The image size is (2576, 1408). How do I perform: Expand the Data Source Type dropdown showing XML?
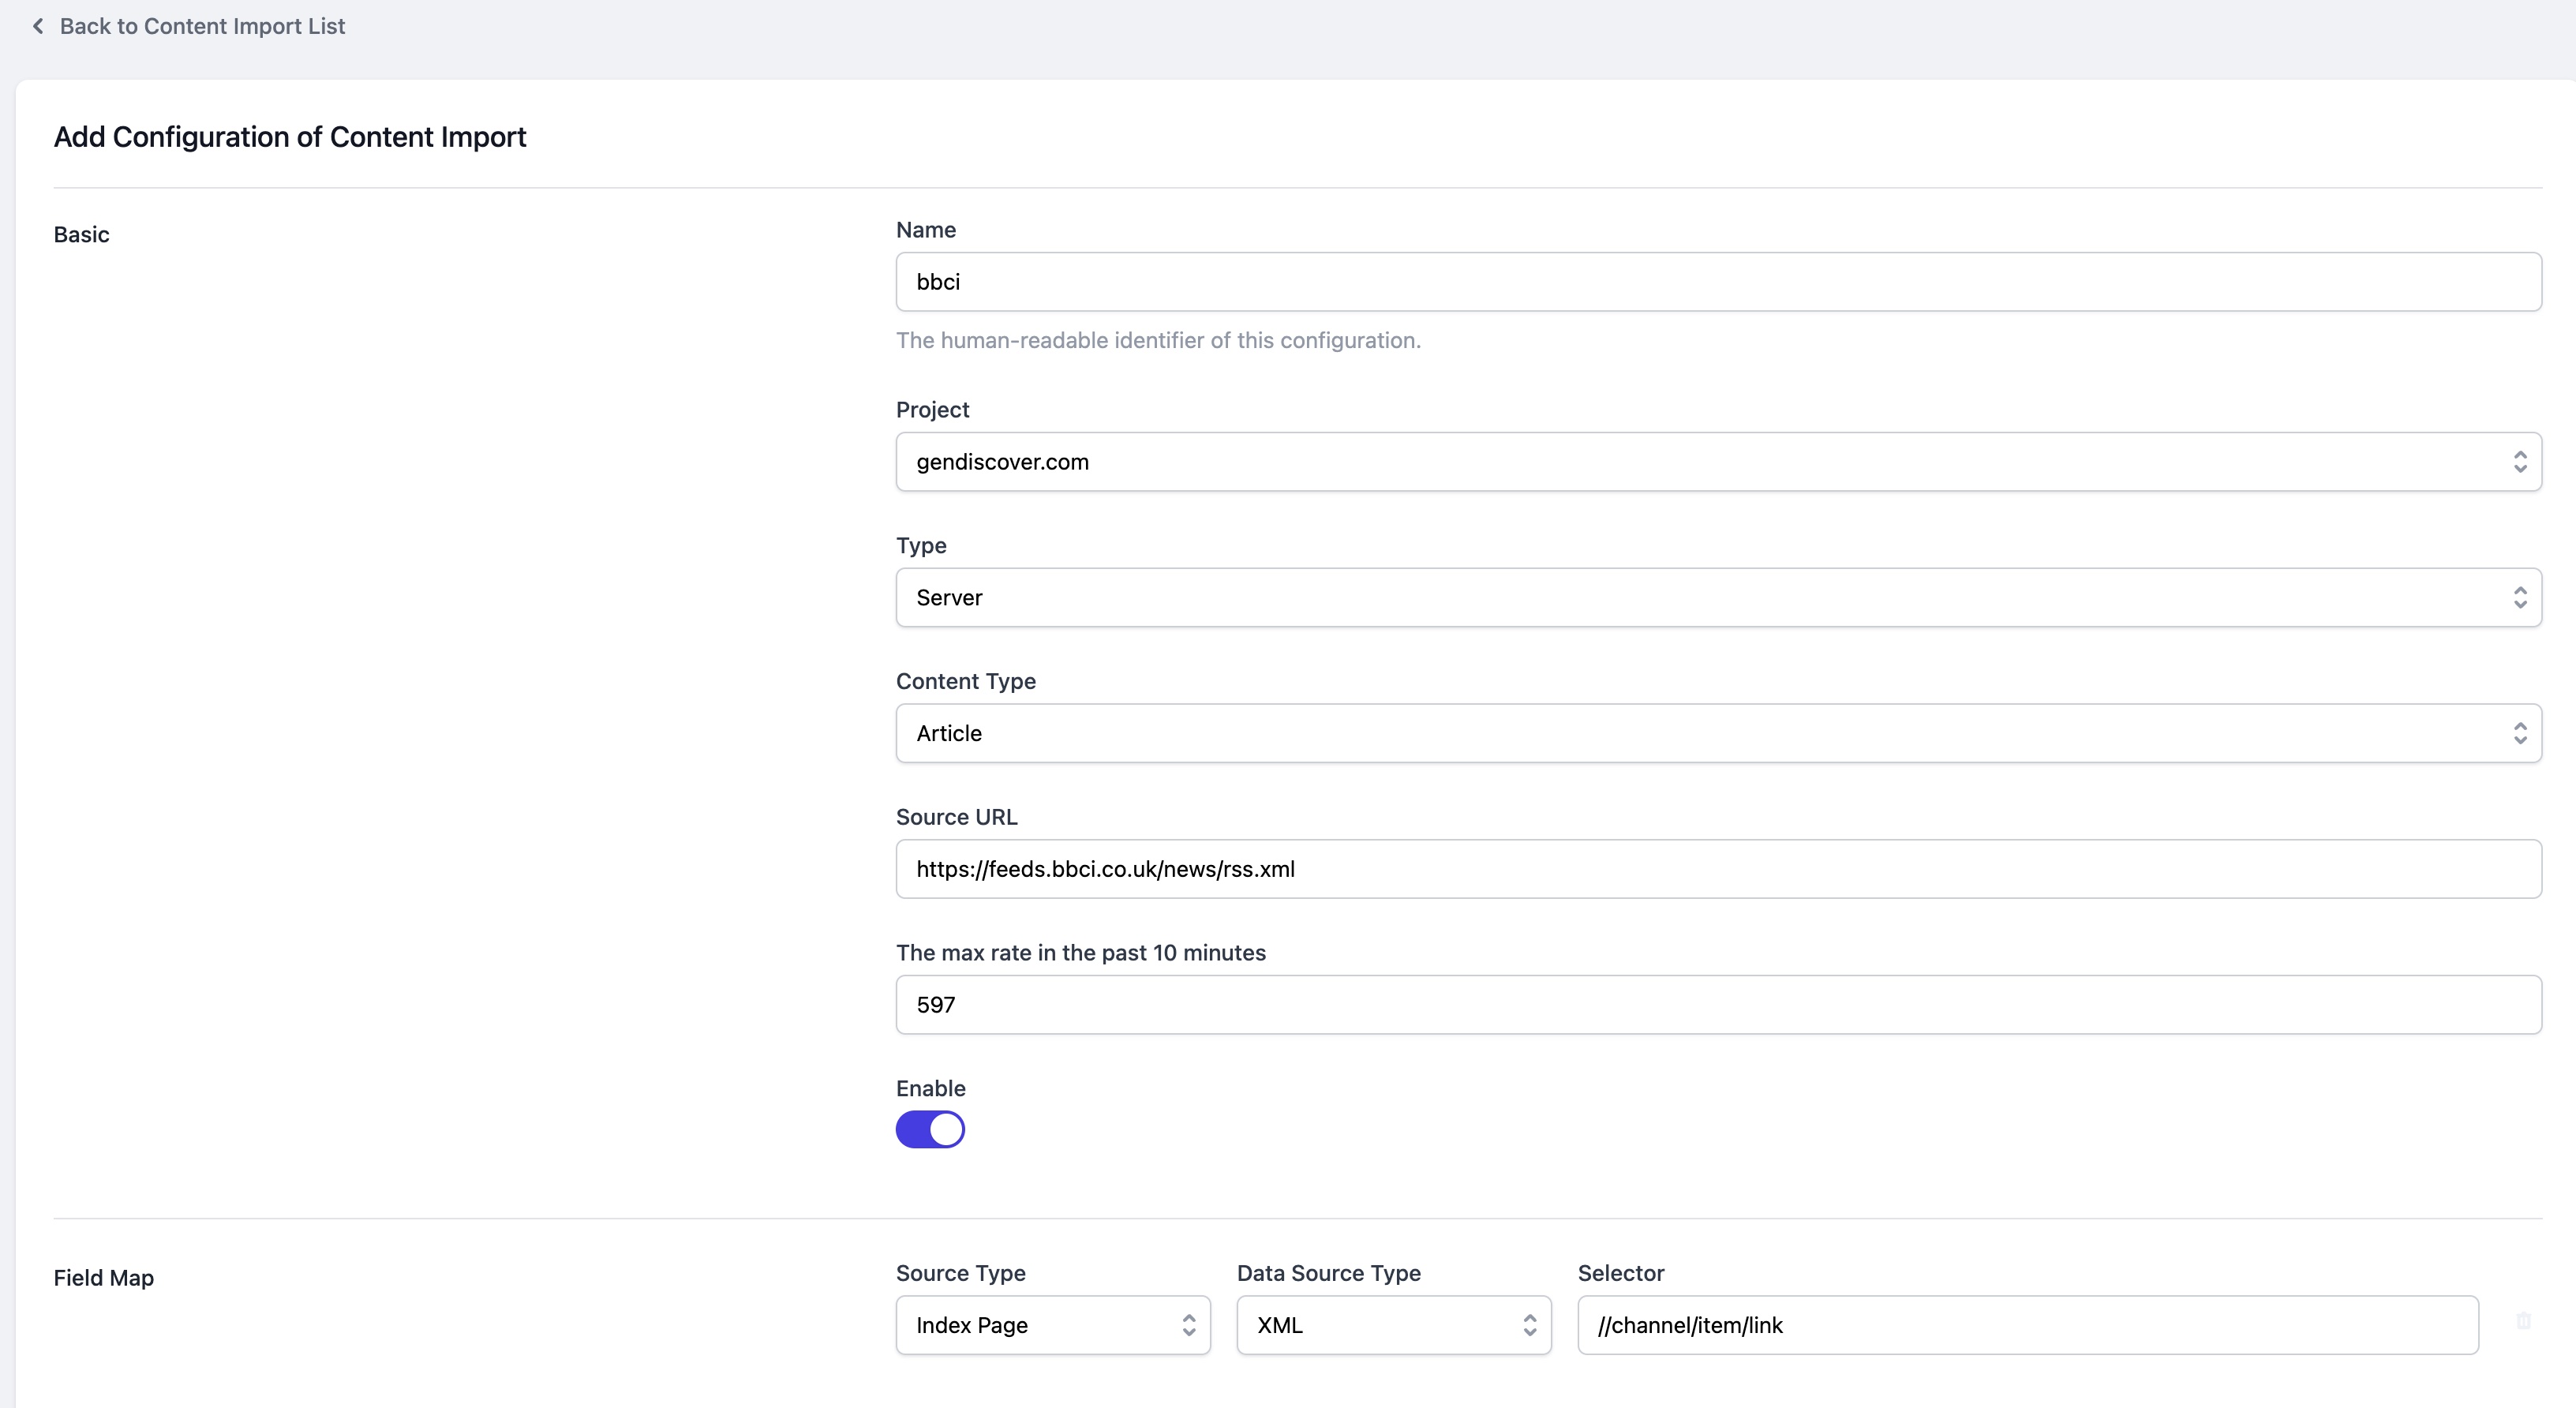(1380, 1325)
